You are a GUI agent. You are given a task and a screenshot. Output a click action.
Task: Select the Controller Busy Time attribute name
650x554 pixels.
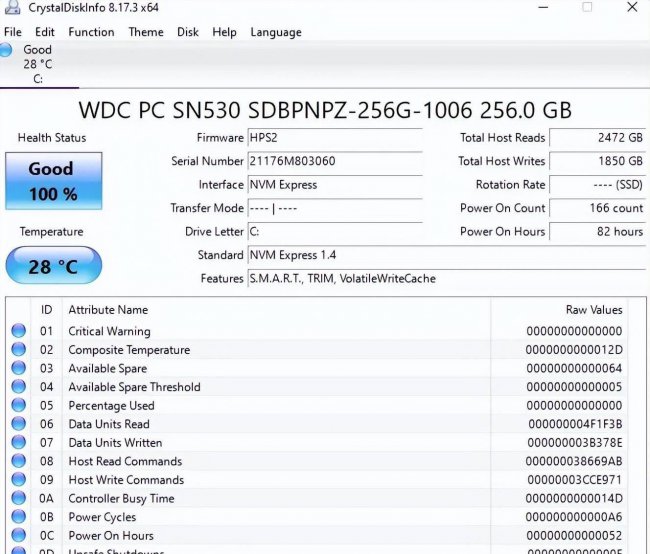point(121,498)
